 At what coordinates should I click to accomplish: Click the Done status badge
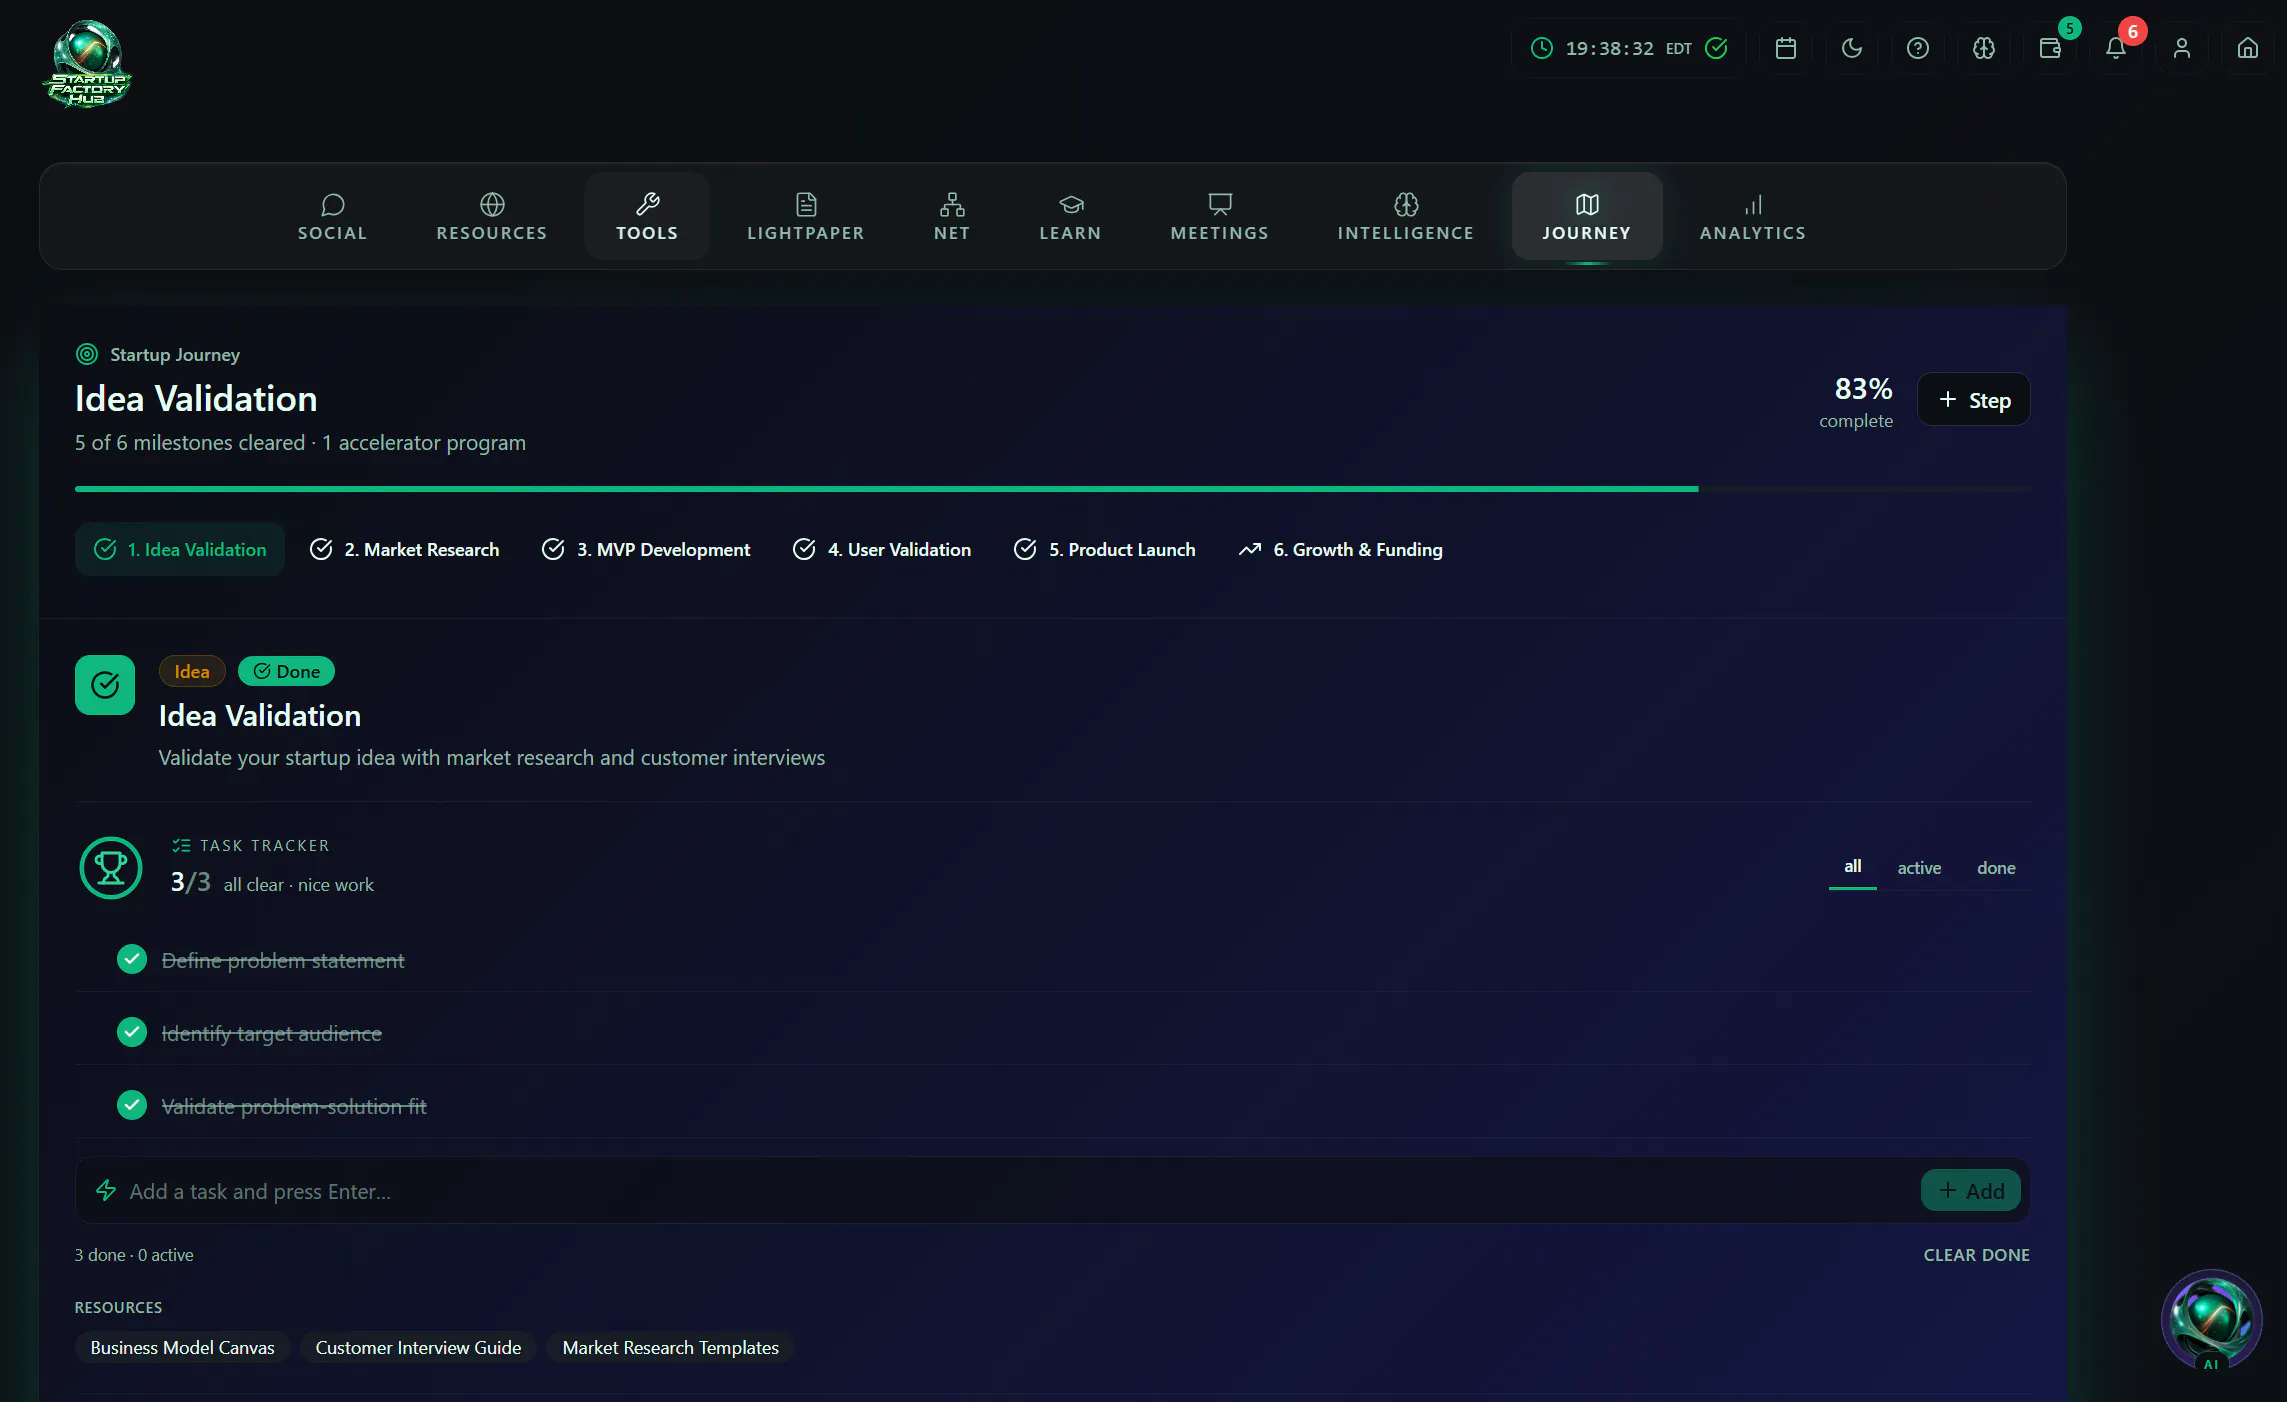286,671
